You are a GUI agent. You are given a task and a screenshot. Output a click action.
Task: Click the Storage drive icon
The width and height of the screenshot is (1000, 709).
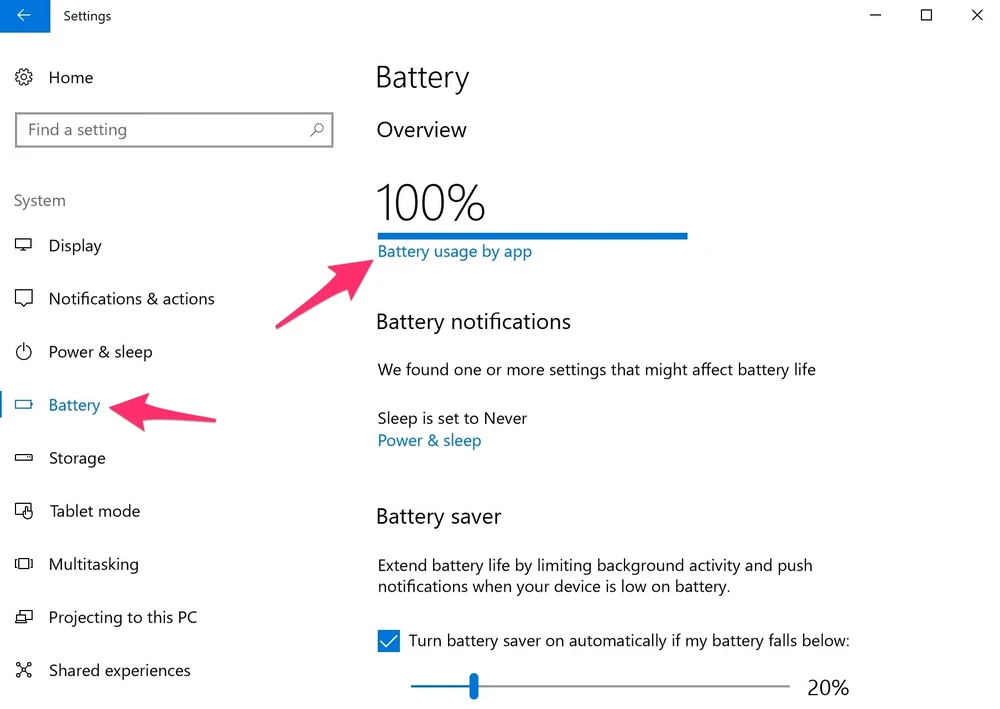24,458
